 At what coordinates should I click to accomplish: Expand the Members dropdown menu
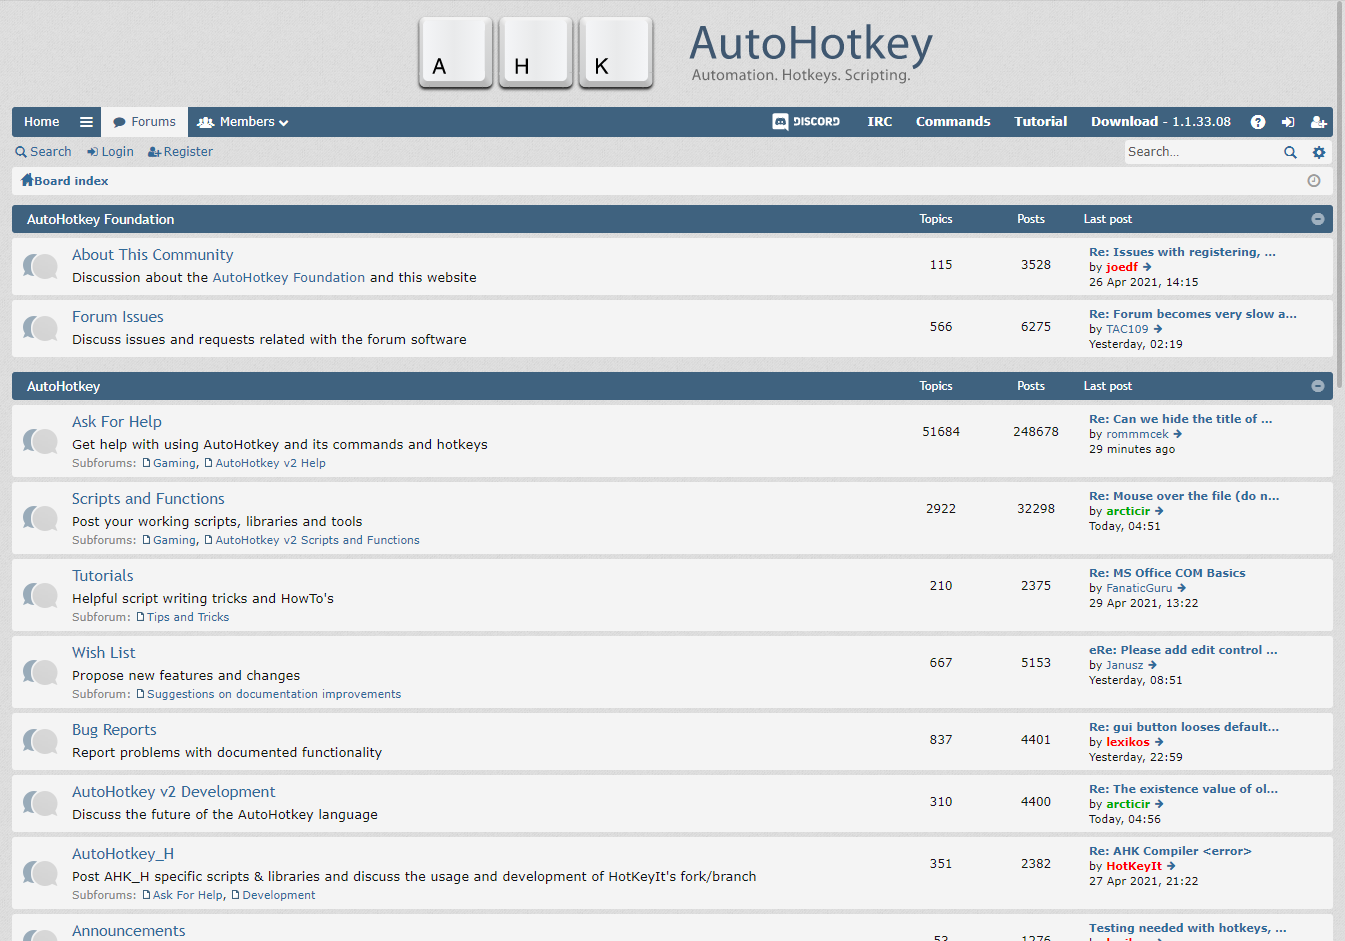tap(243, 122)
